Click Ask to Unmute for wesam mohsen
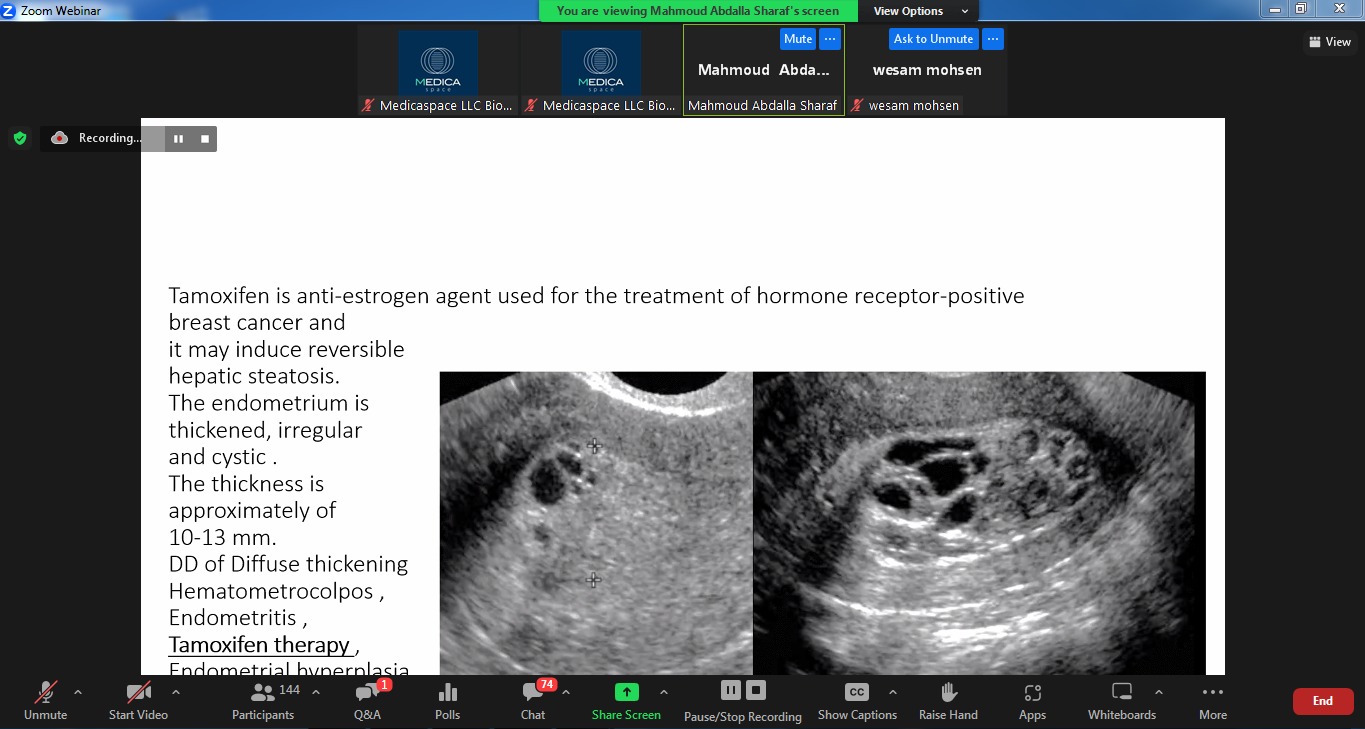This screenshot has width=1365, height=729. [933, 39]
